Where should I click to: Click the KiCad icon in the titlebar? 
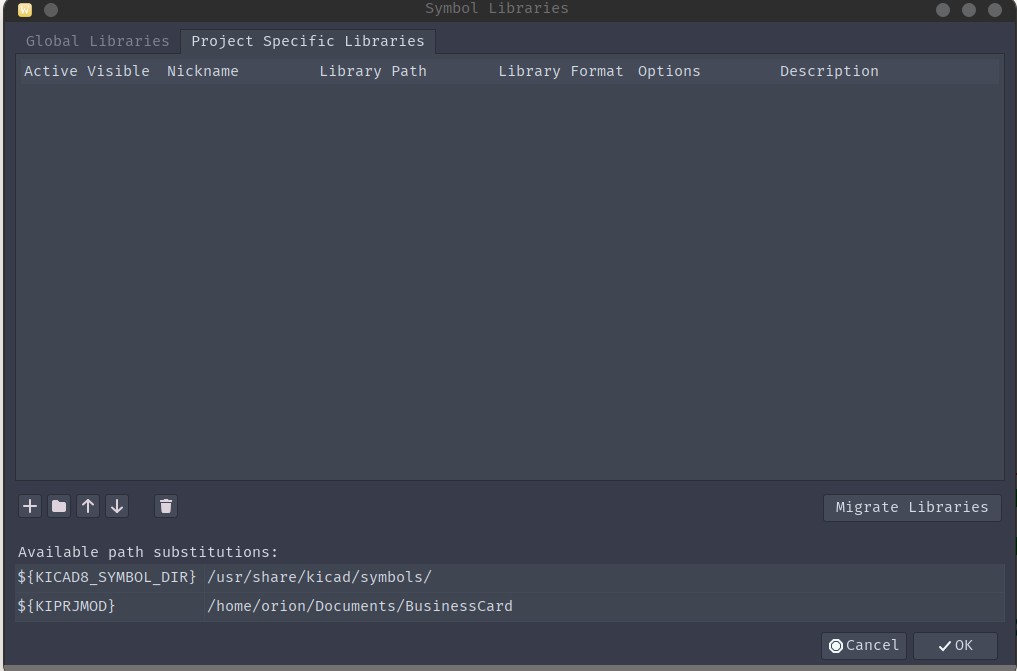23,8
